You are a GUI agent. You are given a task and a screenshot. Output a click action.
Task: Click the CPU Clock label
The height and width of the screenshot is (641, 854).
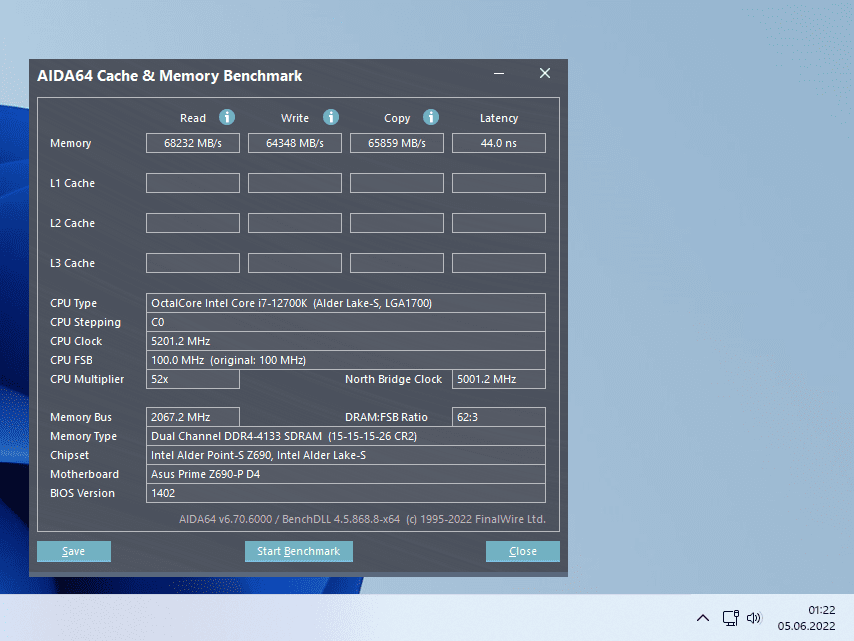pos(76,341)
